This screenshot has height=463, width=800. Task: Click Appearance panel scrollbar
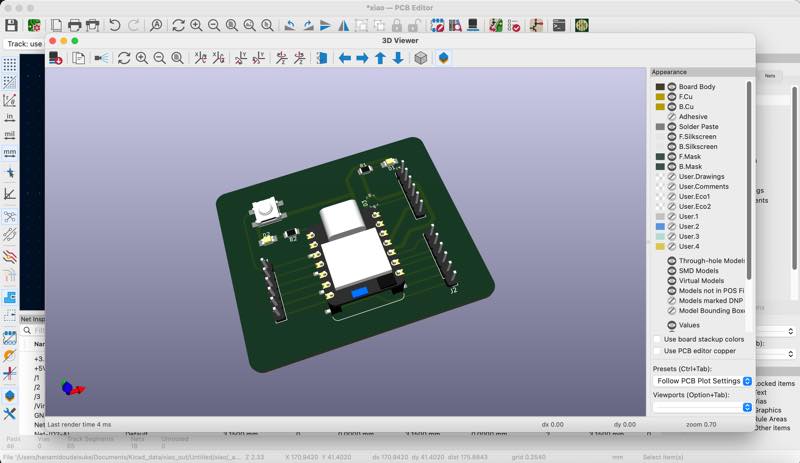click(x=749, y=180)
